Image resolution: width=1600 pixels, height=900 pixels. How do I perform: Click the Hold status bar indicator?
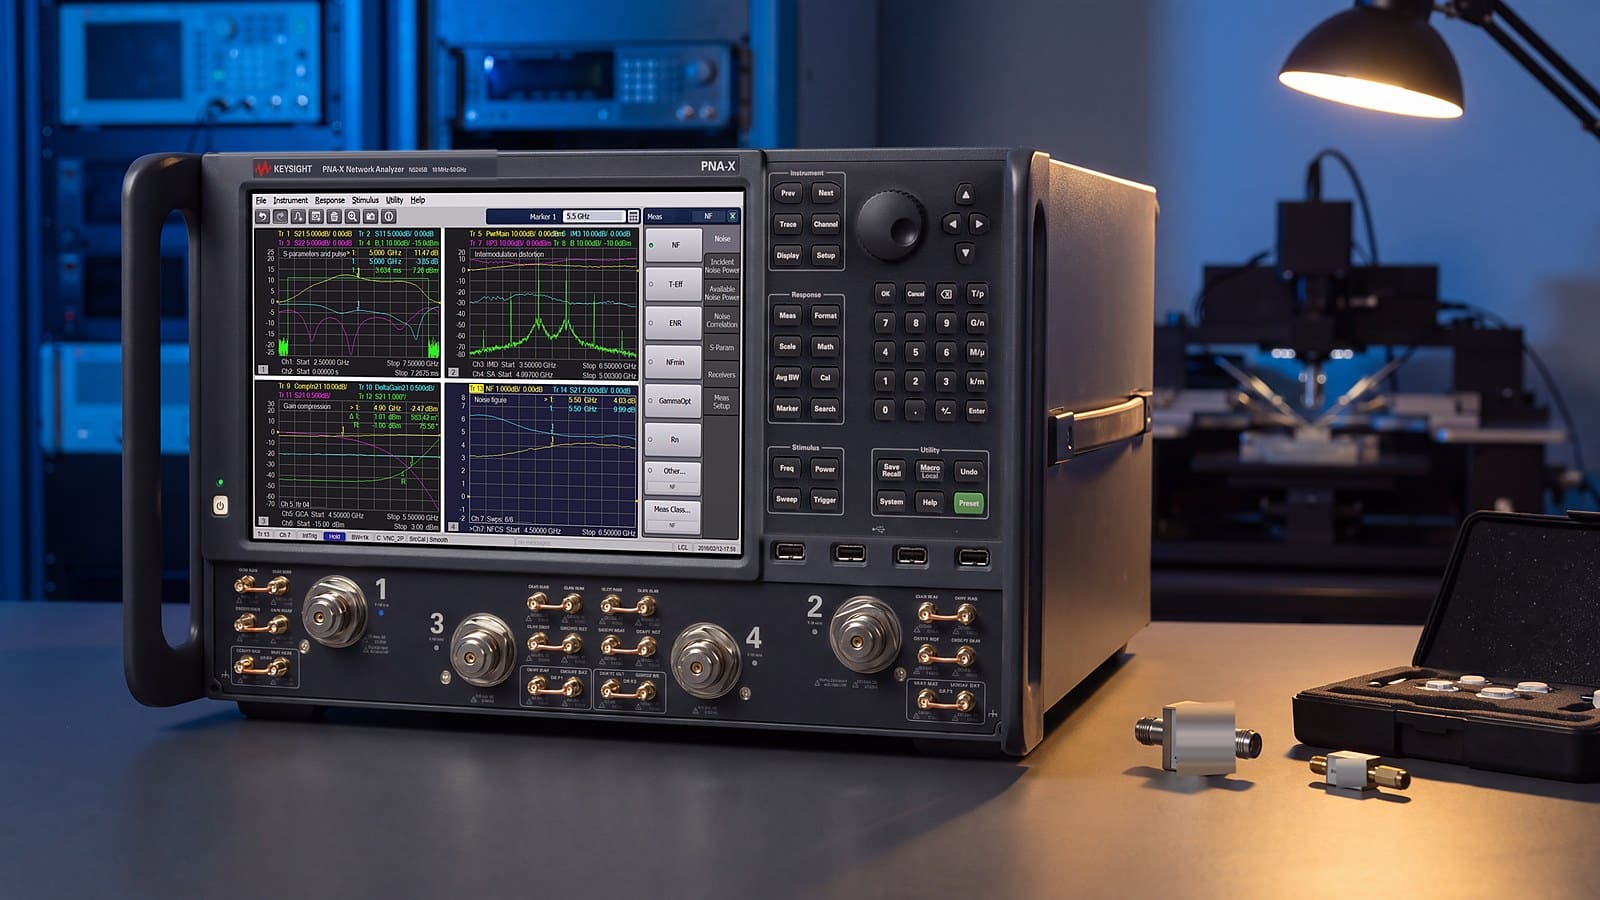[x=335, y=537]
